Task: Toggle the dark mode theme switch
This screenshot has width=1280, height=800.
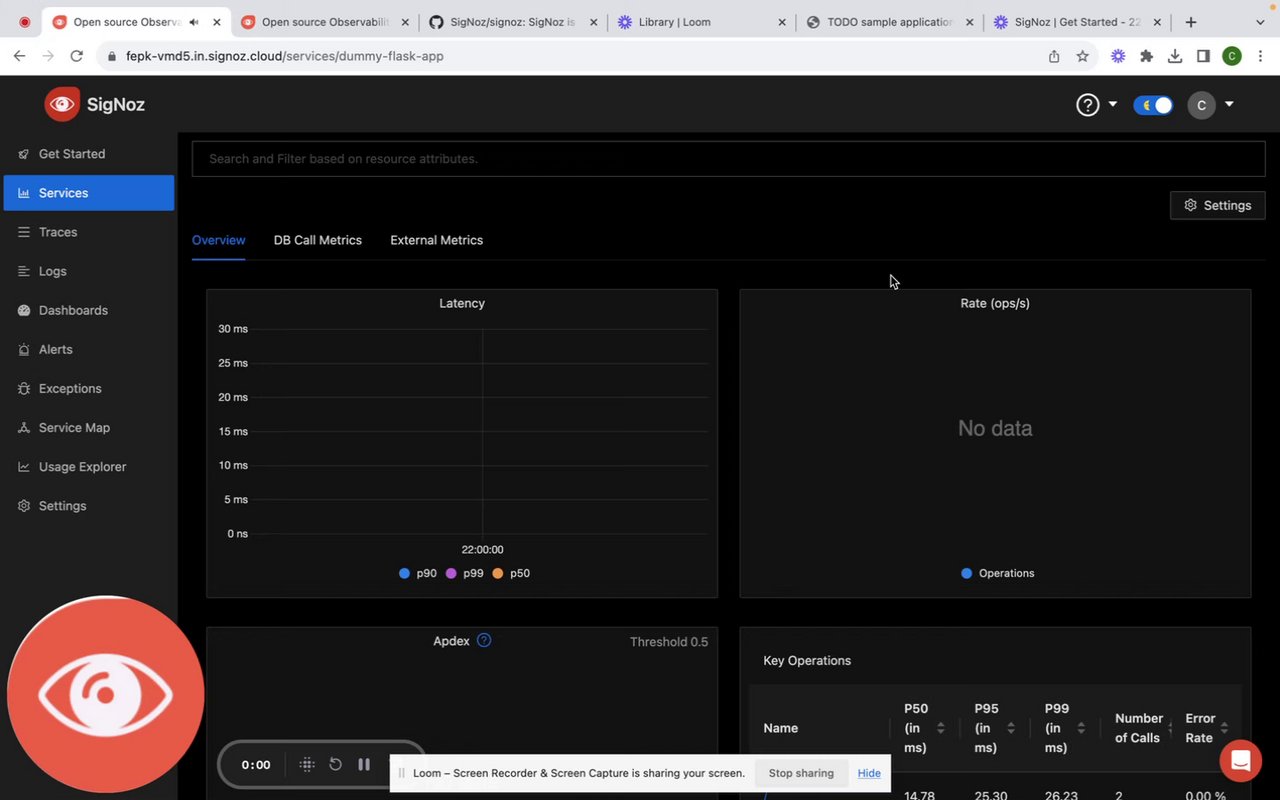Action: (1153, 105)
